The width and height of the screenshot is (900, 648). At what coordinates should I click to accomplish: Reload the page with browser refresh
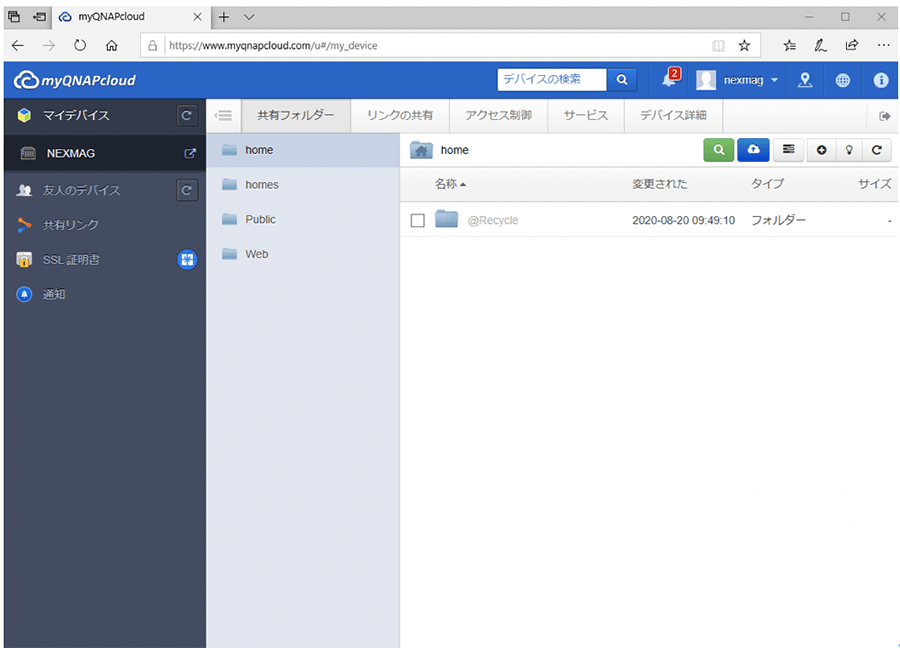tap(80, 45)
